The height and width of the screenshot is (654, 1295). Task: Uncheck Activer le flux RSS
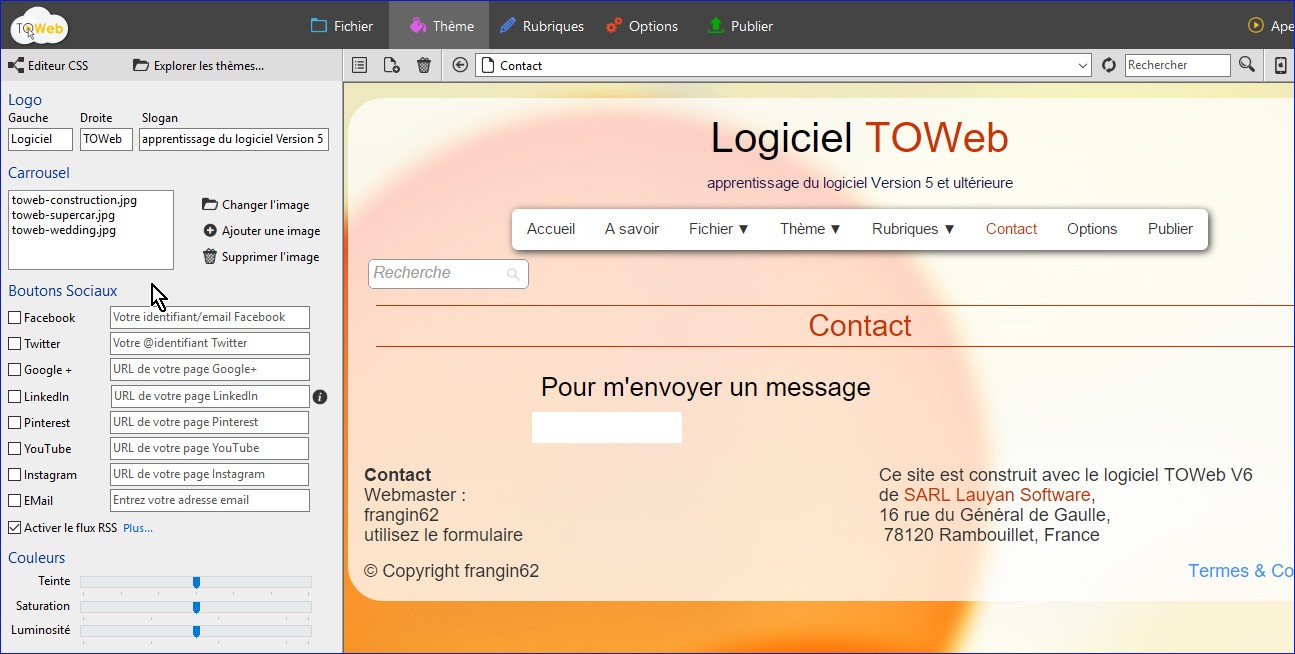pos(15,527)
